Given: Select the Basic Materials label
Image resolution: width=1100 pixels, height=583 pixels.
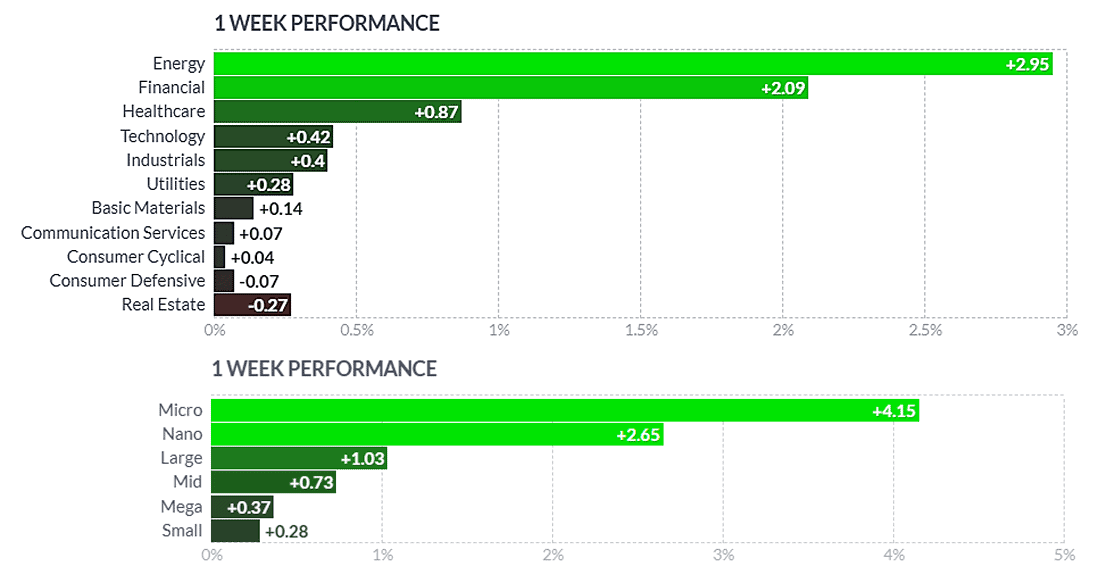Looking at the screenshot, I should [x=148, y=208].
